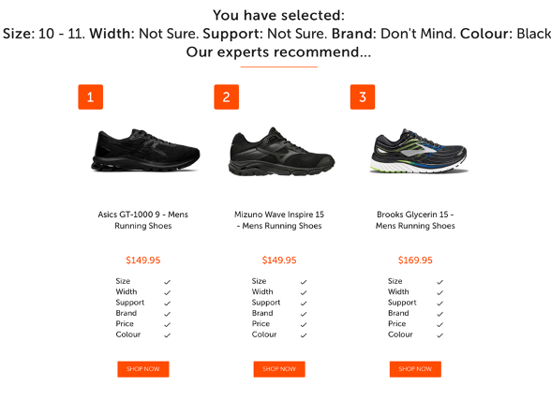Click the Brand checkmark for Asics shoe

[x=167, y=314]
